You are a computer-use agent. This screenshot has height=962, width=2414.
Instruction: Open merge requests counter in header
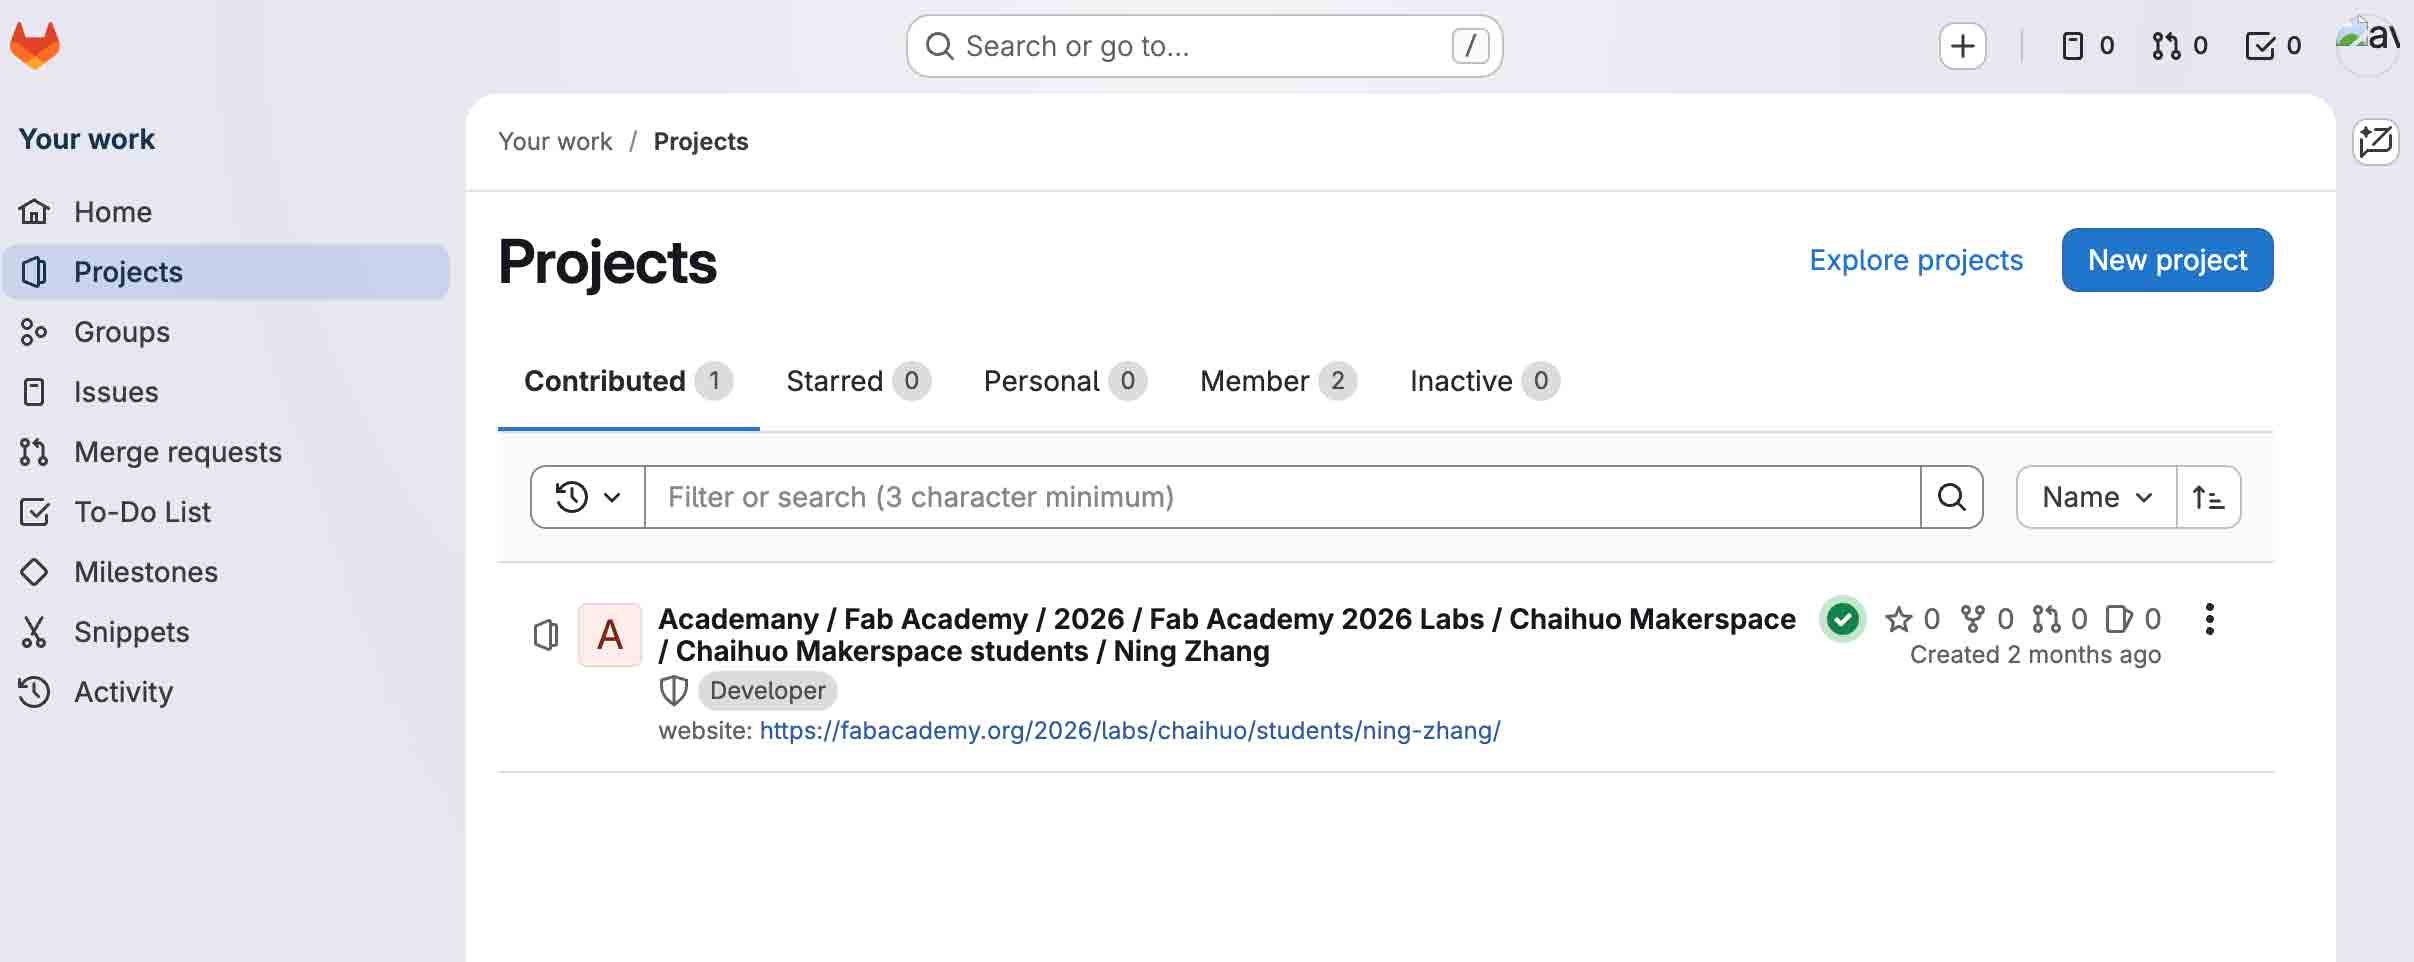click(x=2179, y=46)
